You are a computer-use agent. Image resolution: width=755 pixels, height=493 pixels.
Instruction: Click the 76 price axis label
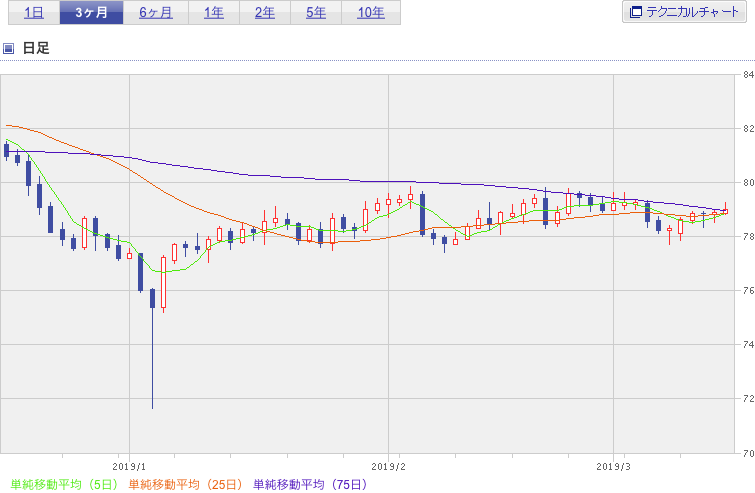(x=748, y=290)
